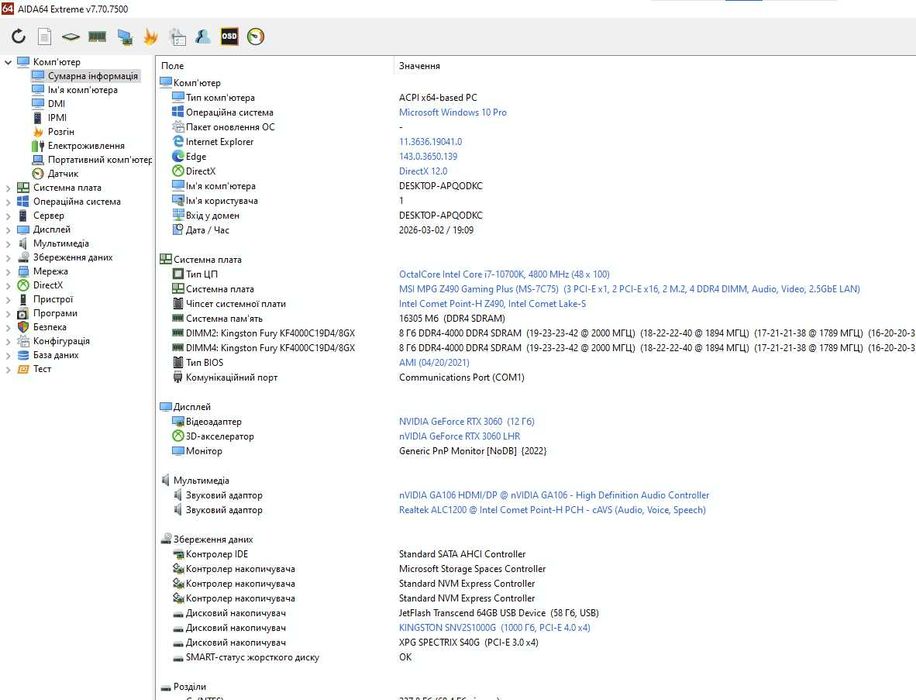Screen dimensions: 916x700
Task: Open the OctalCore Intel Core i7-10700K link
Action: pos(504,274)
